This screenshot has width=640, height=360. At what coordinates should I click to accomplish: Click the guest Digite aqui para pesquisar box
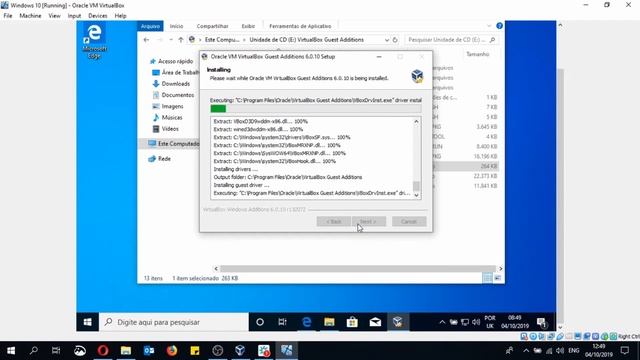174,322
